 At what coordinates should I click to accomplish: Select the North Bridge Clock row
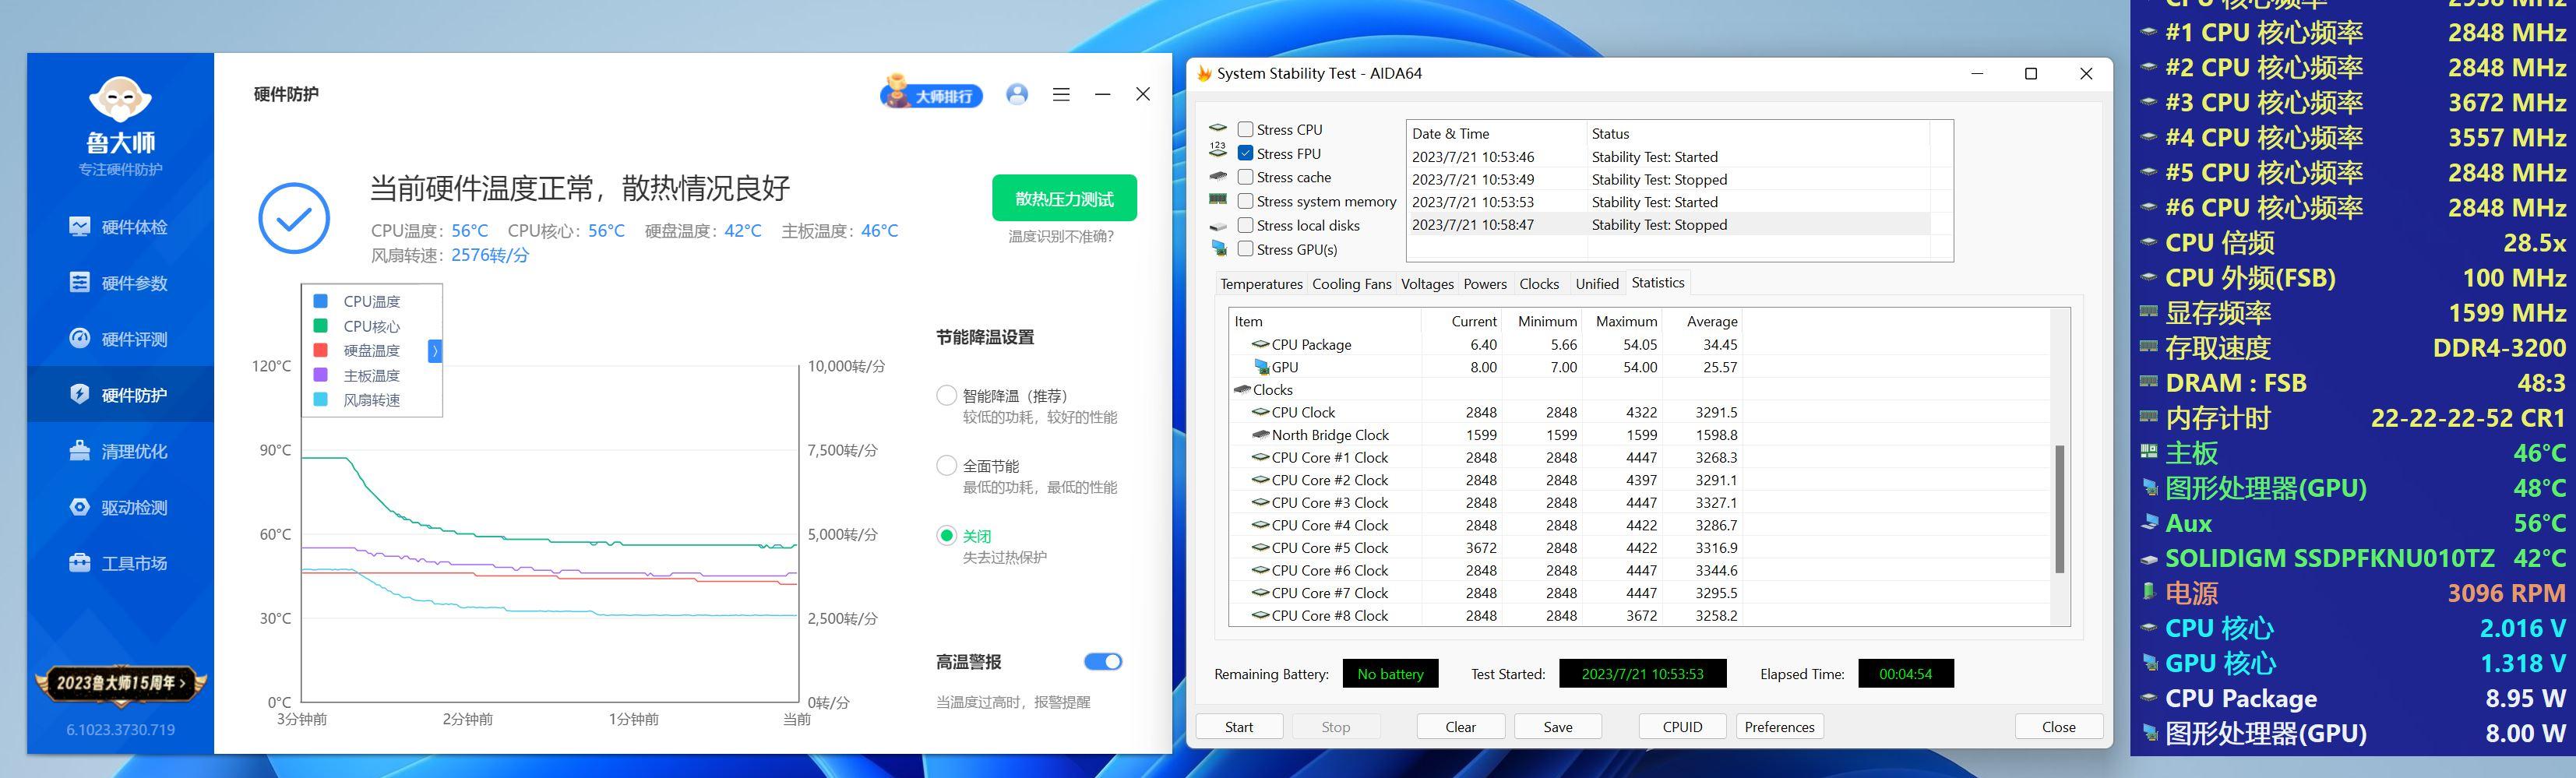coord(1639,435)
